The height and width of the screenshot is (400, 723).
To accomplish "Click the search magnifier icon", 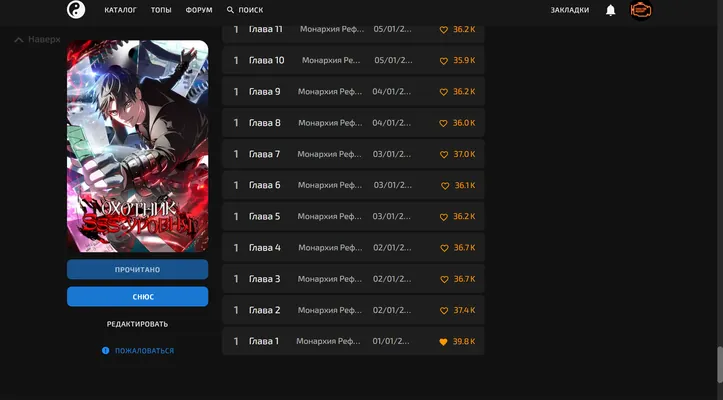I will coord(230,10).
